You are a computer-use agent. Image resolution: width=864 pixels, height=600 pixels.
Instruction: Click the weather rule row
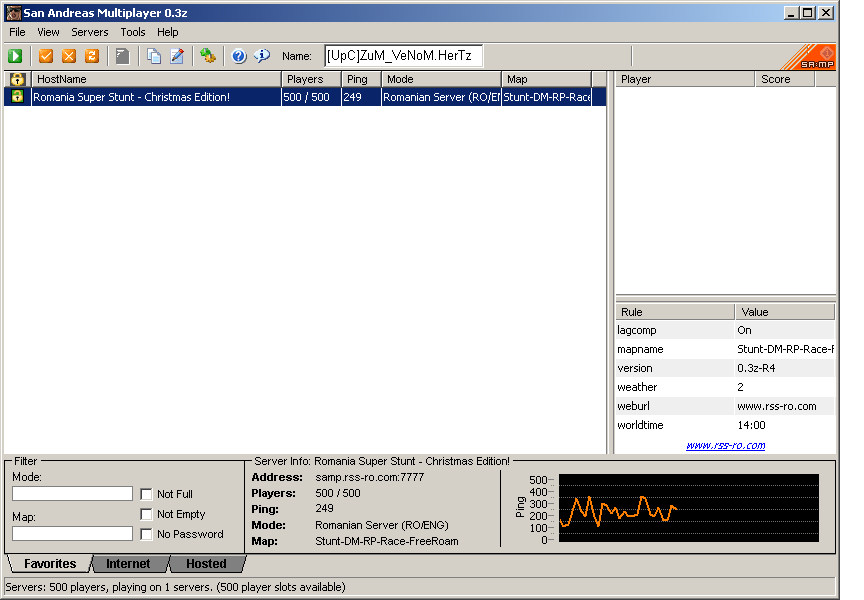[x=725, y=387]
